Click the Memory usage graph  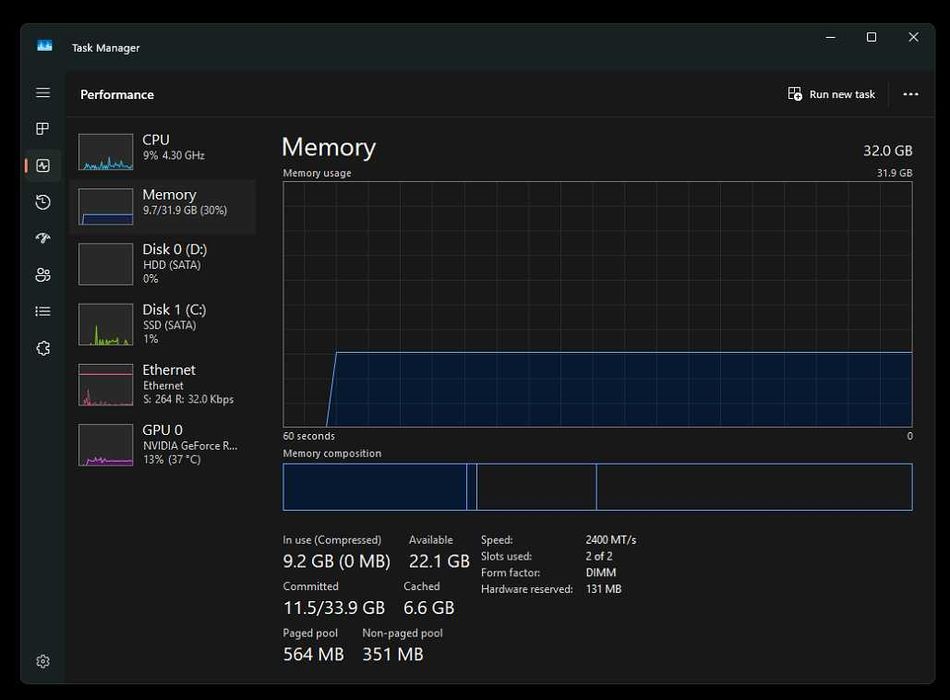pyautogui.click(x=597, y=304)
